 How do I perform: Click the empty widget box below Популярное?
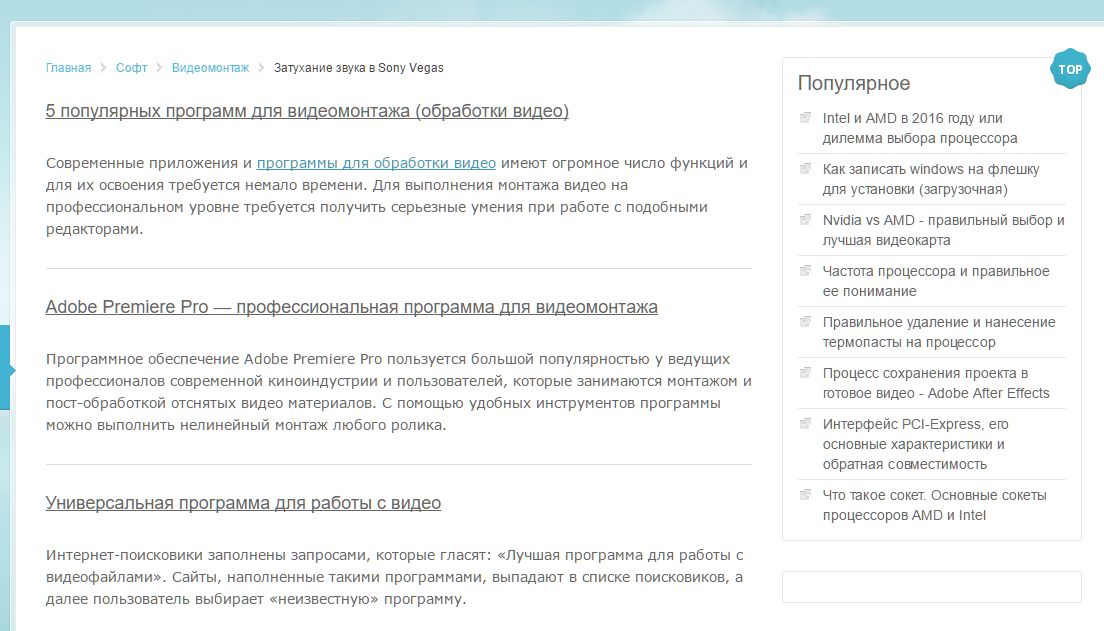click(x=932, y=587)
